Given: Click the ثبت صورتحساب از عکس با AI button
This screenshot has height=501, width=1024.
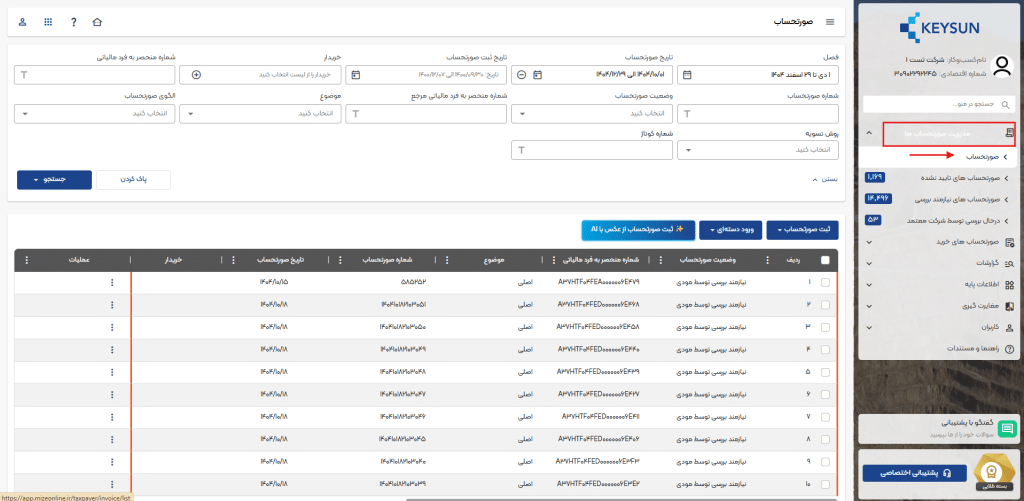Looking at the screenshot, I should (638, 230).
